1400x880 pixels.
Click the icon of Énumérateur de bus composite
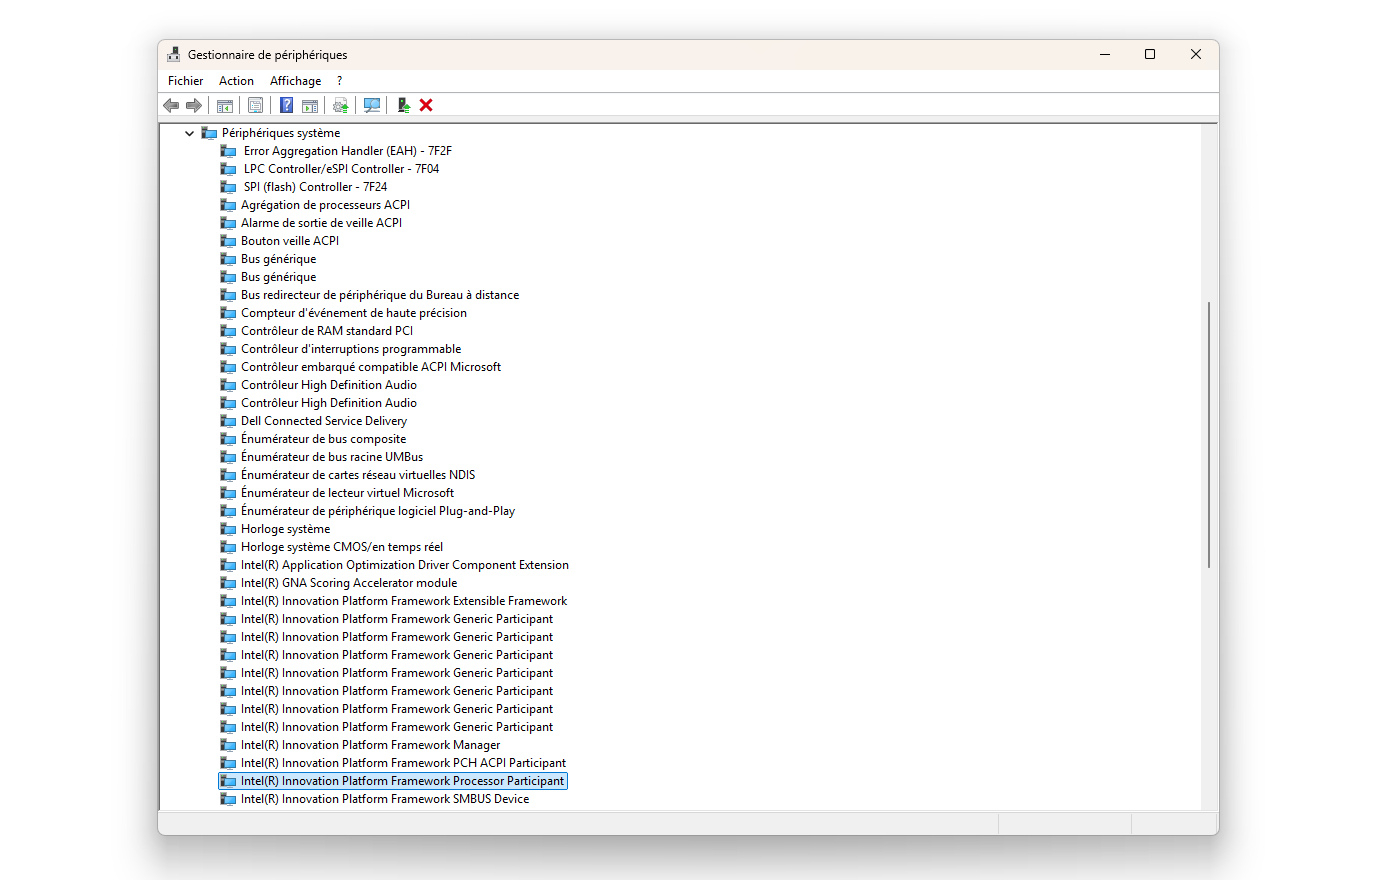pos(228,439)
